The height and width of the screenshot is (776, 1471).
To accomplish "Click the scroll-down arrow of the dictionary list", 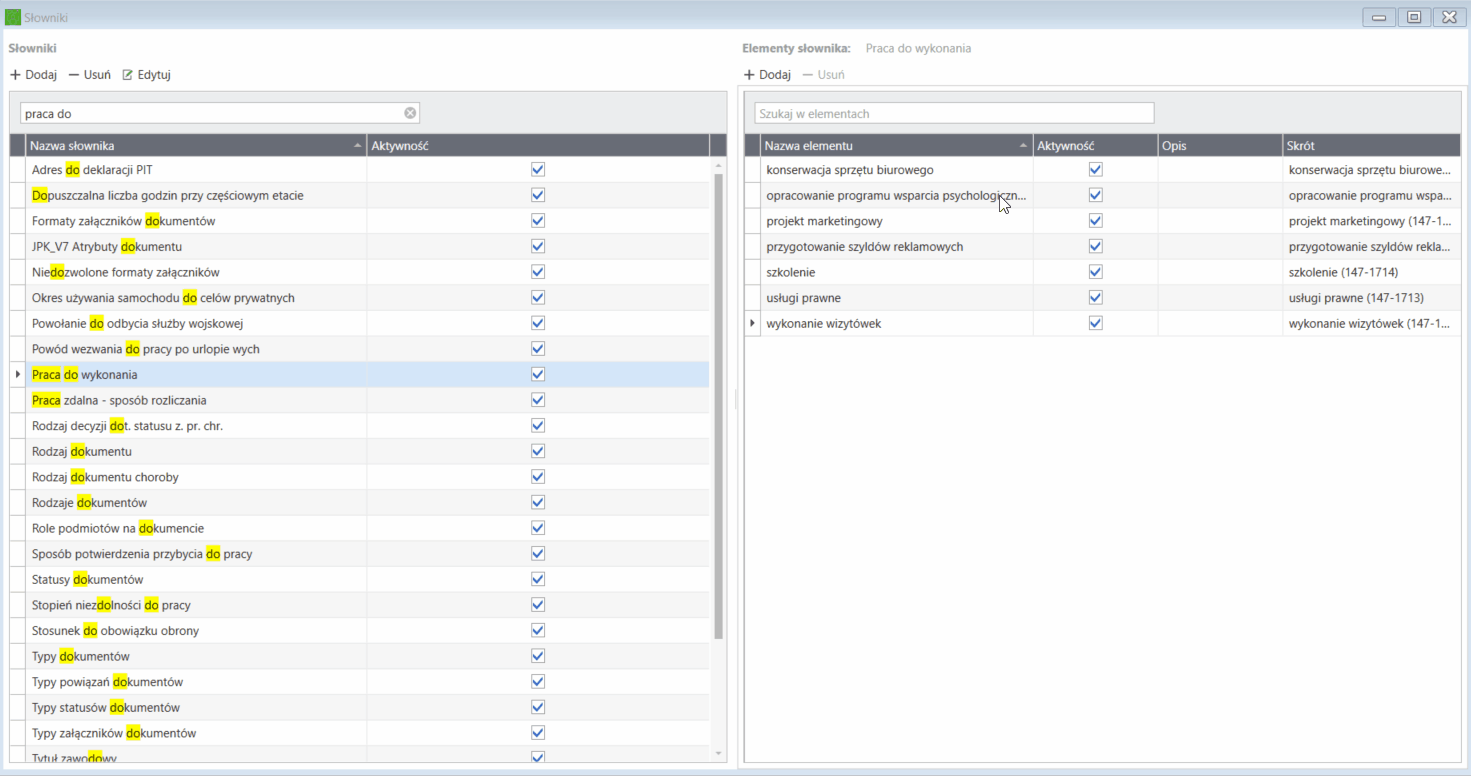I will coord(718,753).
